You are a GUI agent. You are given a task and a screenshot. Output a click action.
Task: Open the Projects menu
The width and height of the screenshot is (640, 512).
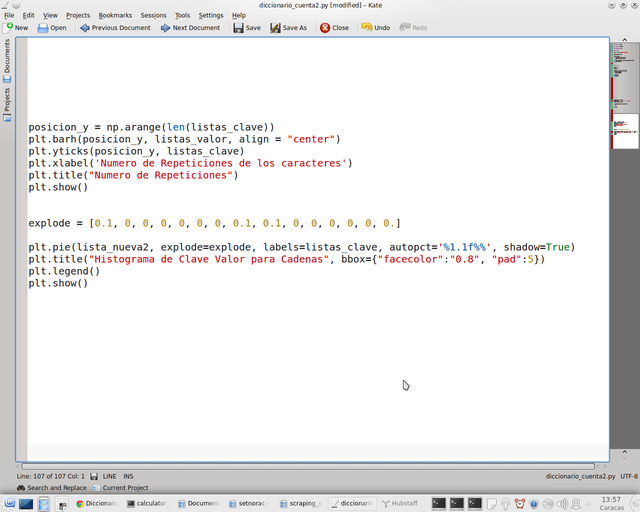coord(78,16)
